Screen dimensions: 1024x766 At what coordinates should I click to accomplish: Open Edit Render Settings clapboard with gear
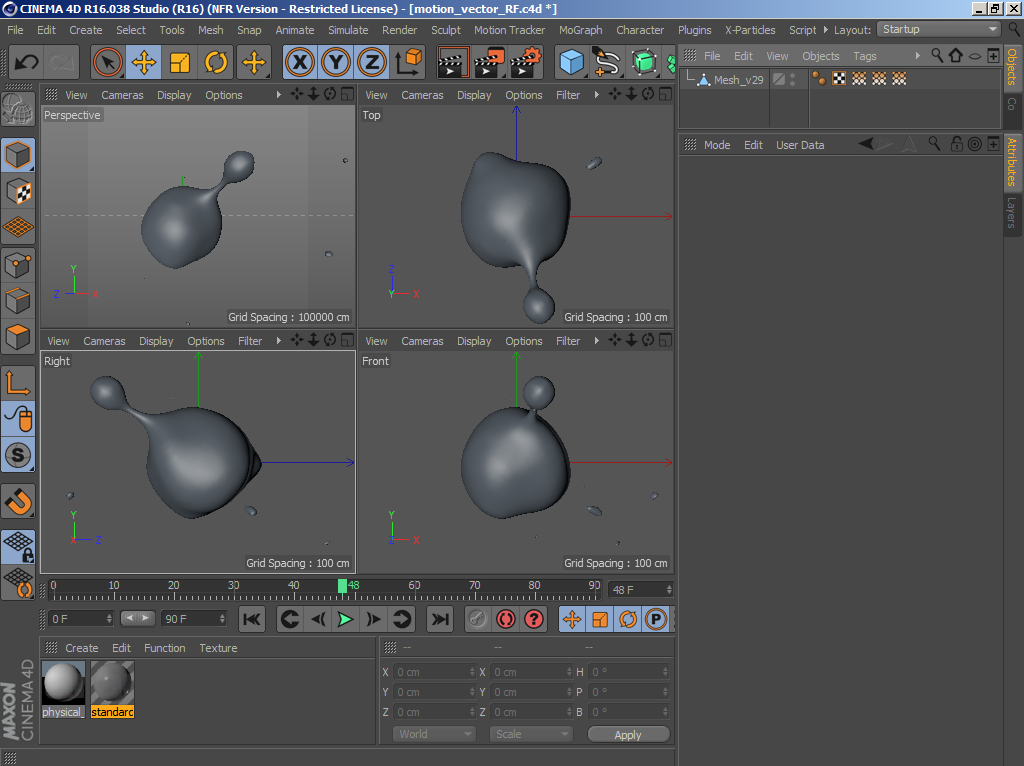[x=526, y=63]
